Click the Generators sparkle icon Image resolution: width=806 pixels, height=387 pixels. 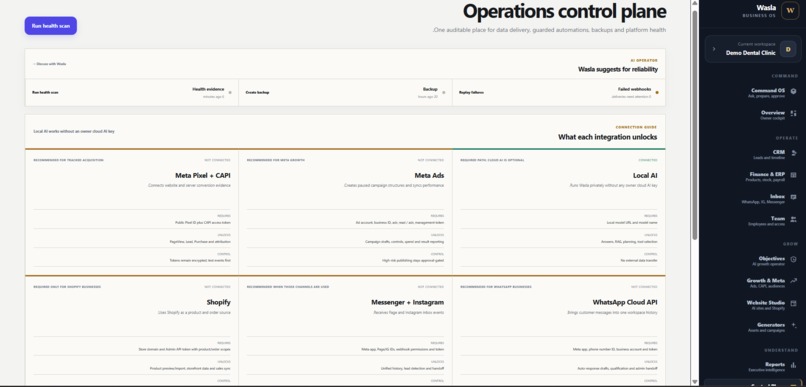(x=794, y=325)
